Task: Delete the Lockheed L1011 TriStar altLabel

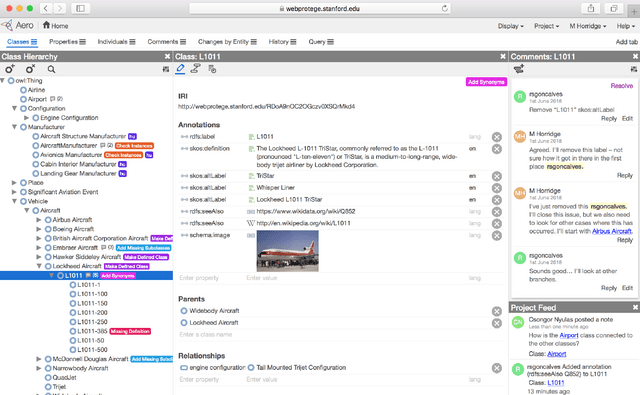Action: click(497, 200)
